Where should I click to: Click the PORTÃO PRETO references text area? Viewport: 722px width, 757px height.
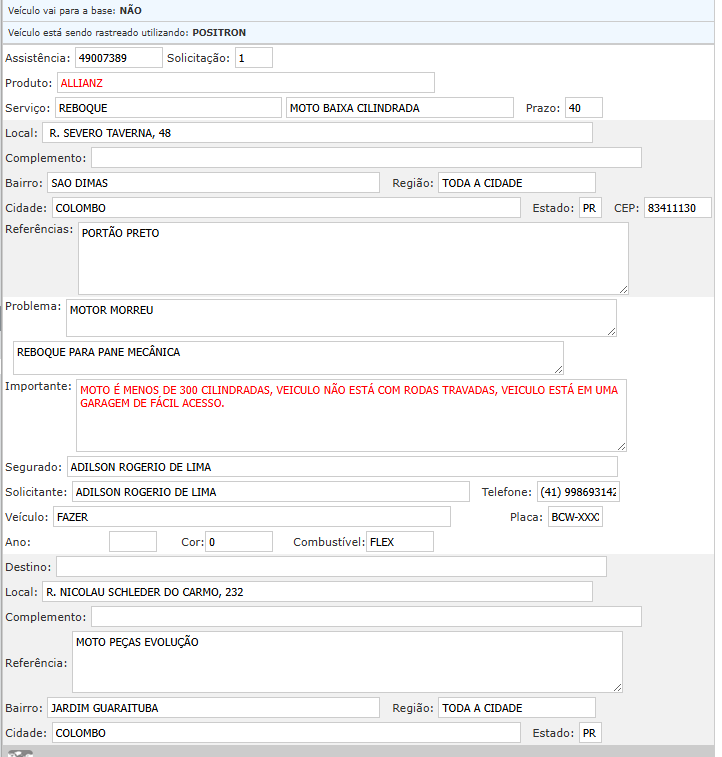(x=352, y=258)
